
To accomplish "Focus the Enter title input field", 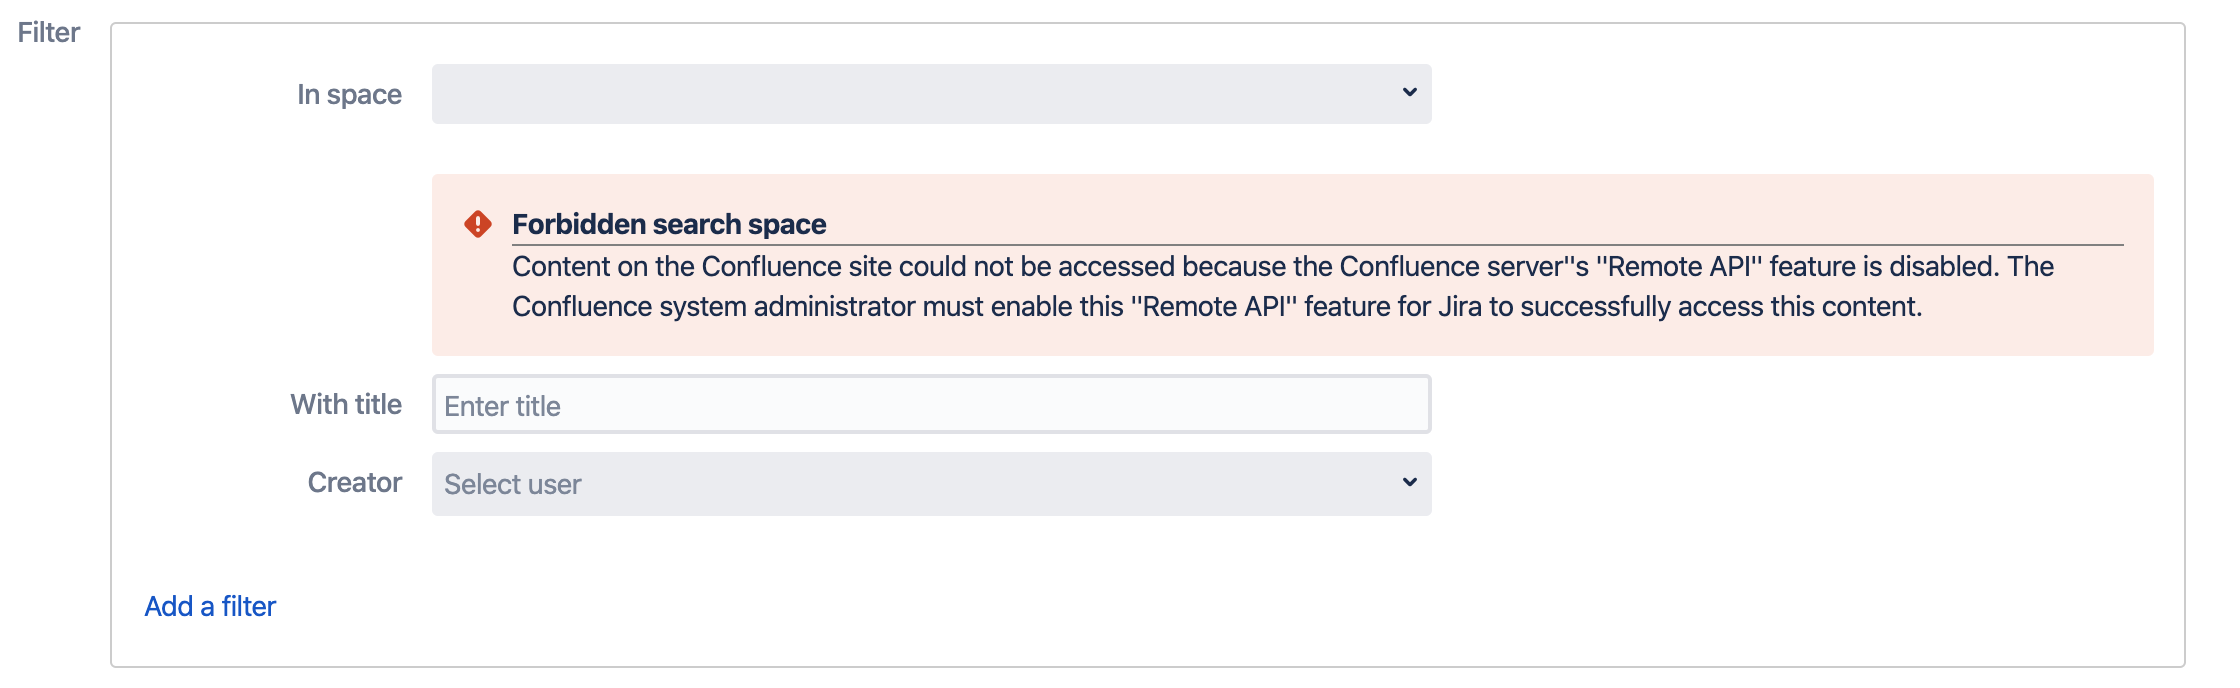I will 930,405.
